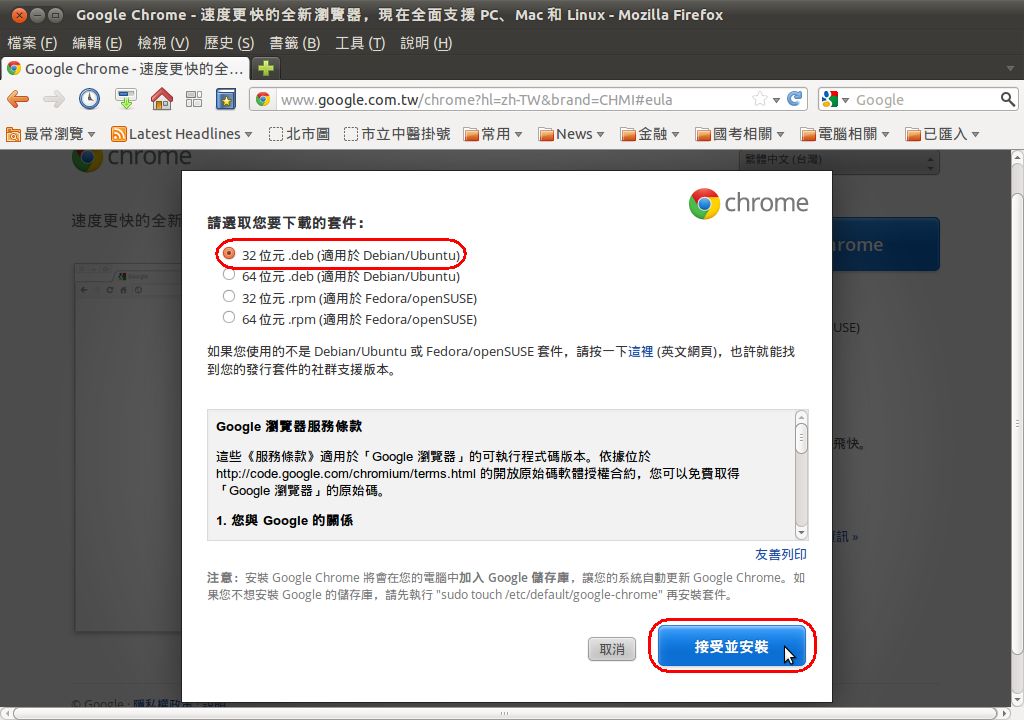Reload the page with refresh icon

point(794,99)
